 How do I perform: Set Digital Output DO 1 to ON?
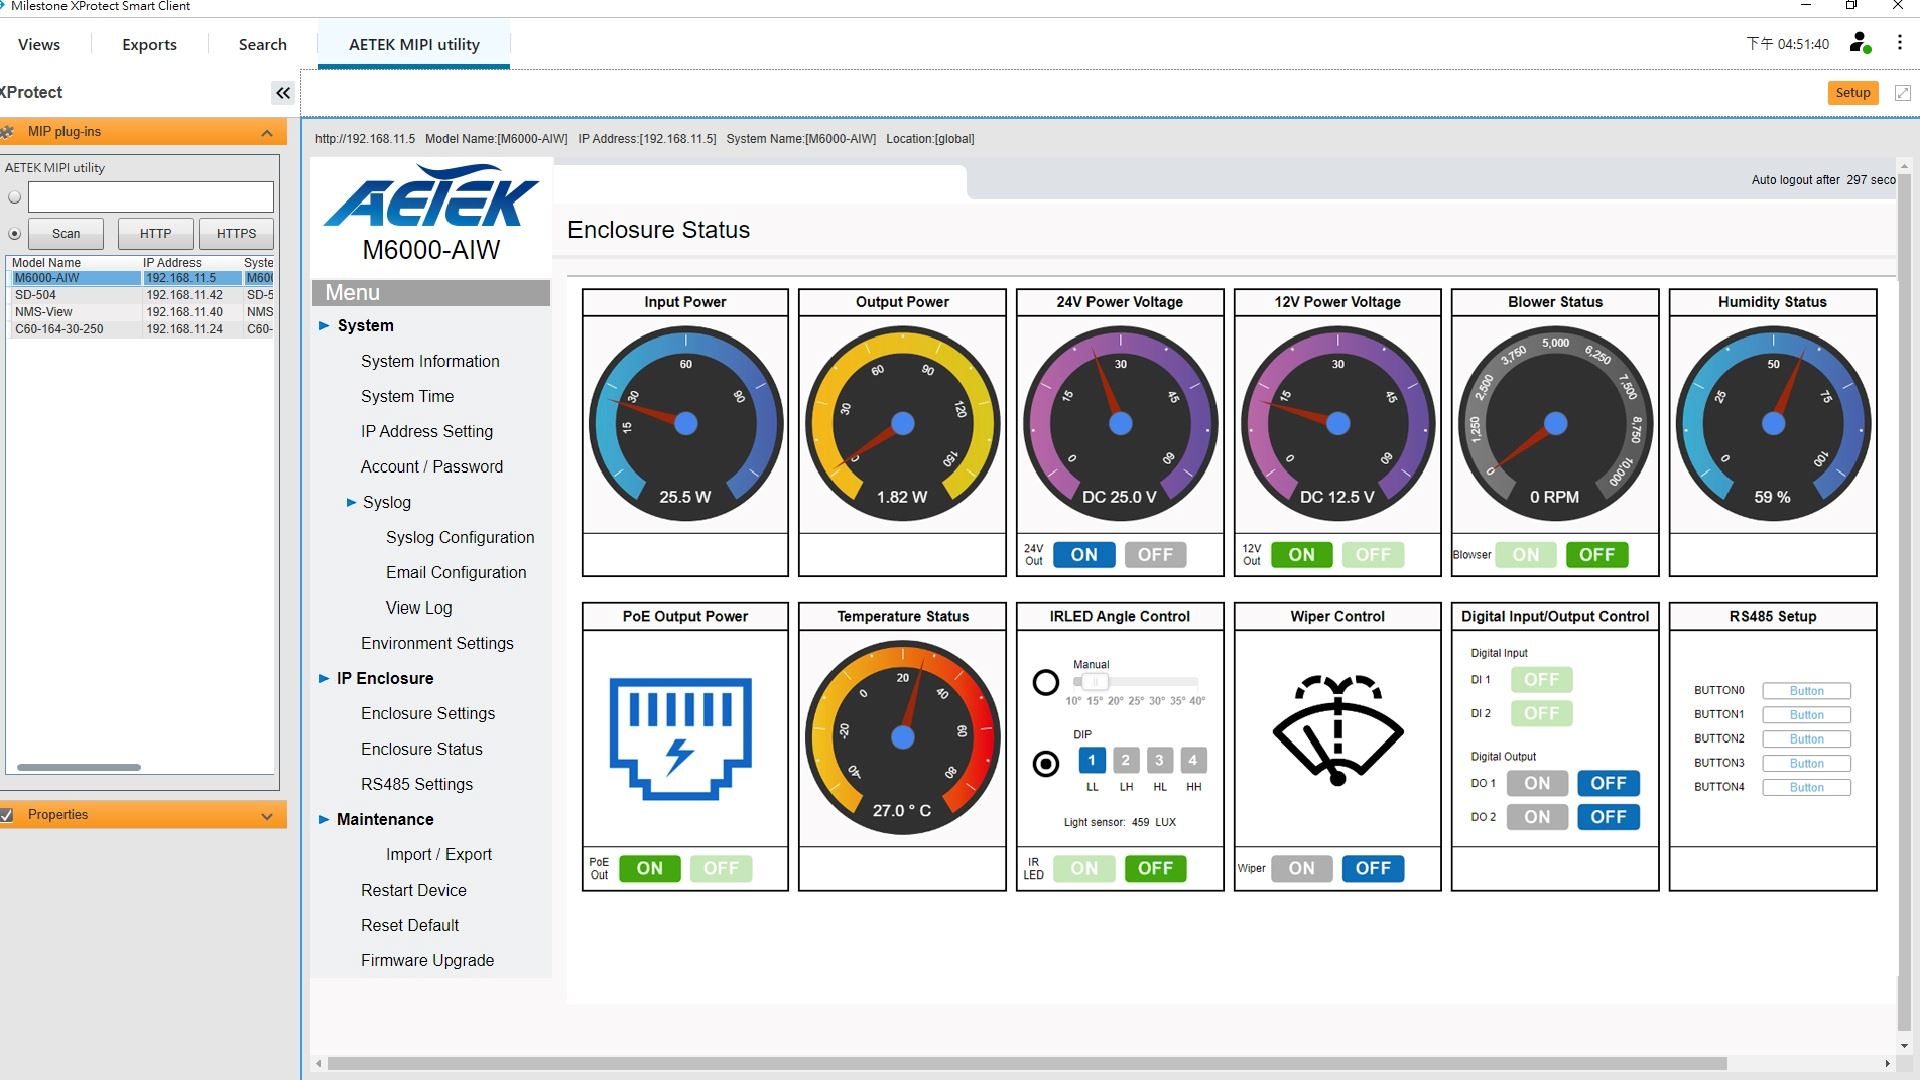(1537, 783)
